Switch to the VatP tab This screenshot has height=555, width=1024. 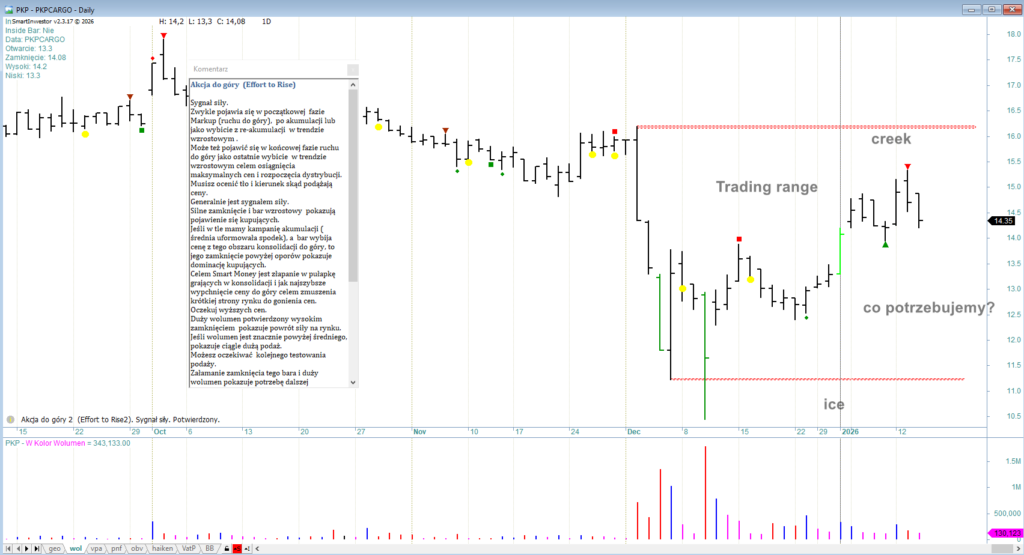tap(189, 548)
